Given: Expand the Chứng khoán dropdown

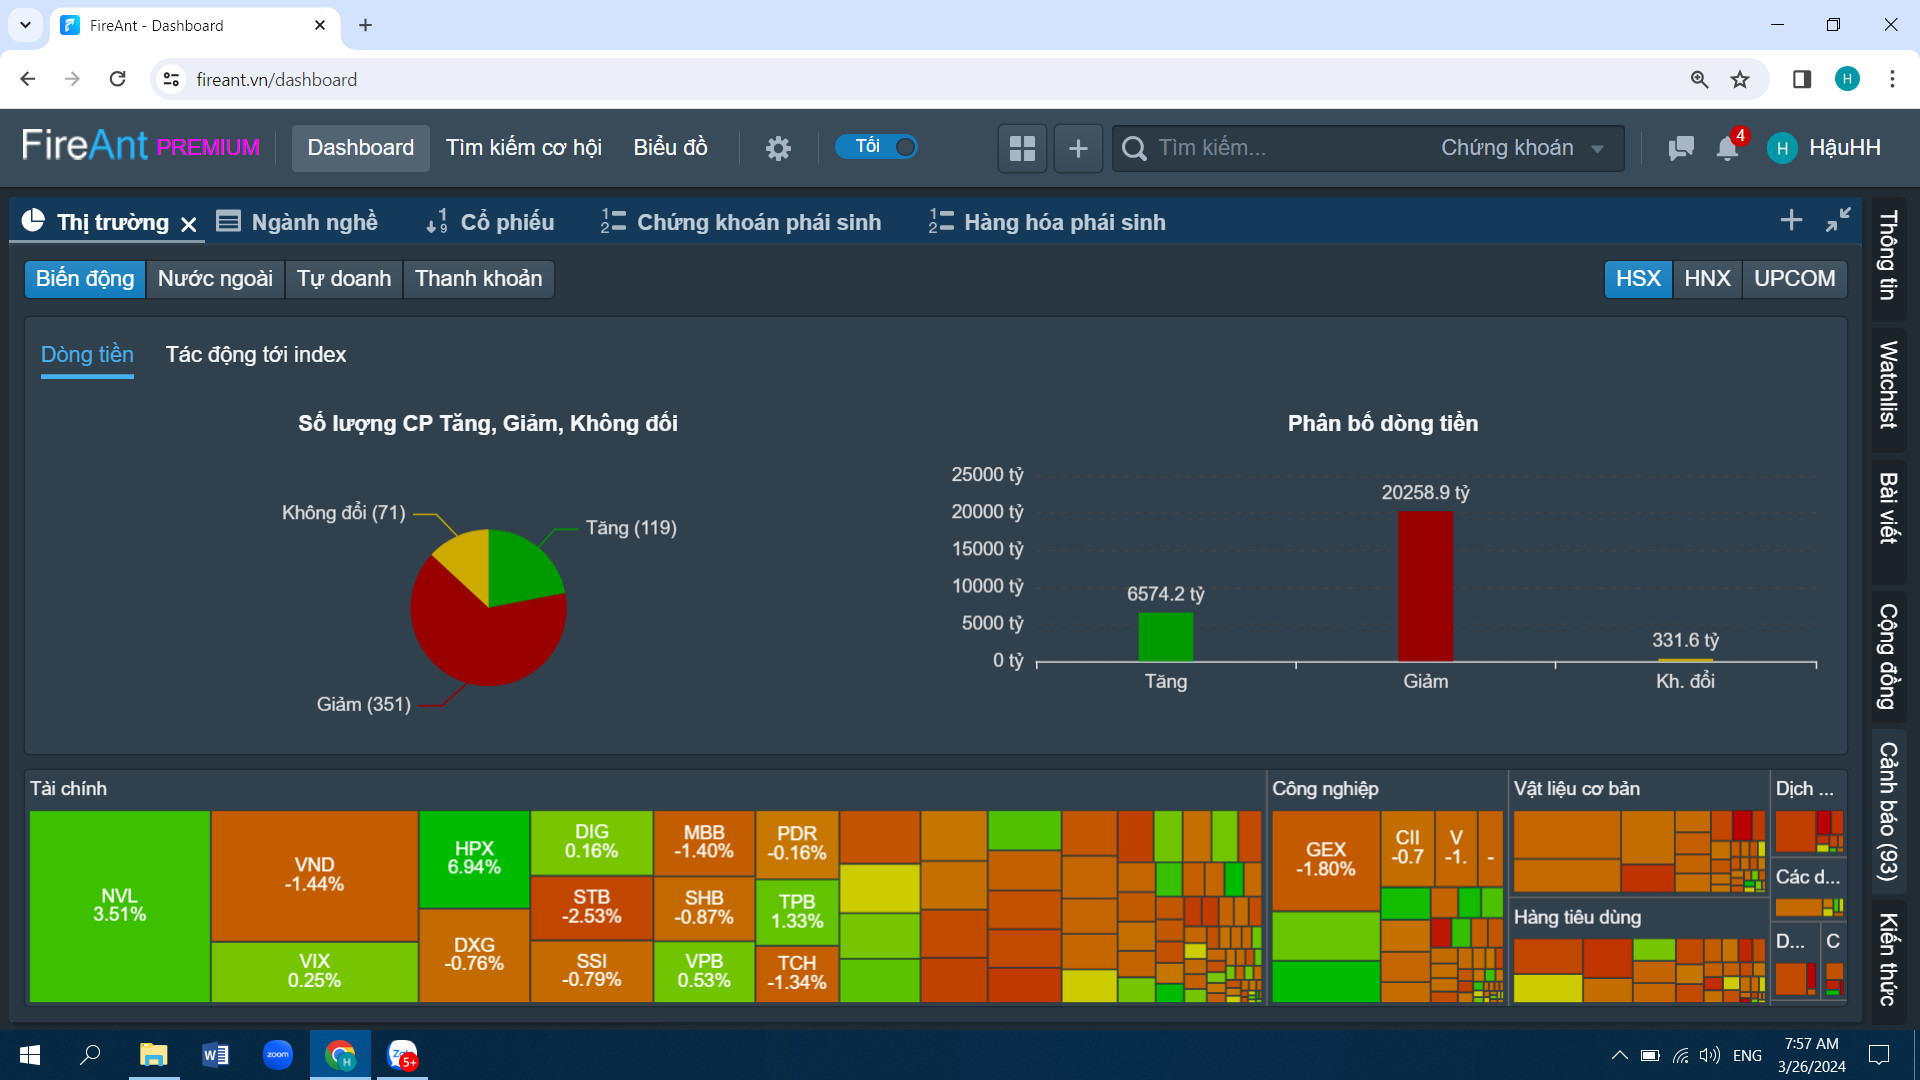Looking at the screenshot, I should tap(1521, 148).
